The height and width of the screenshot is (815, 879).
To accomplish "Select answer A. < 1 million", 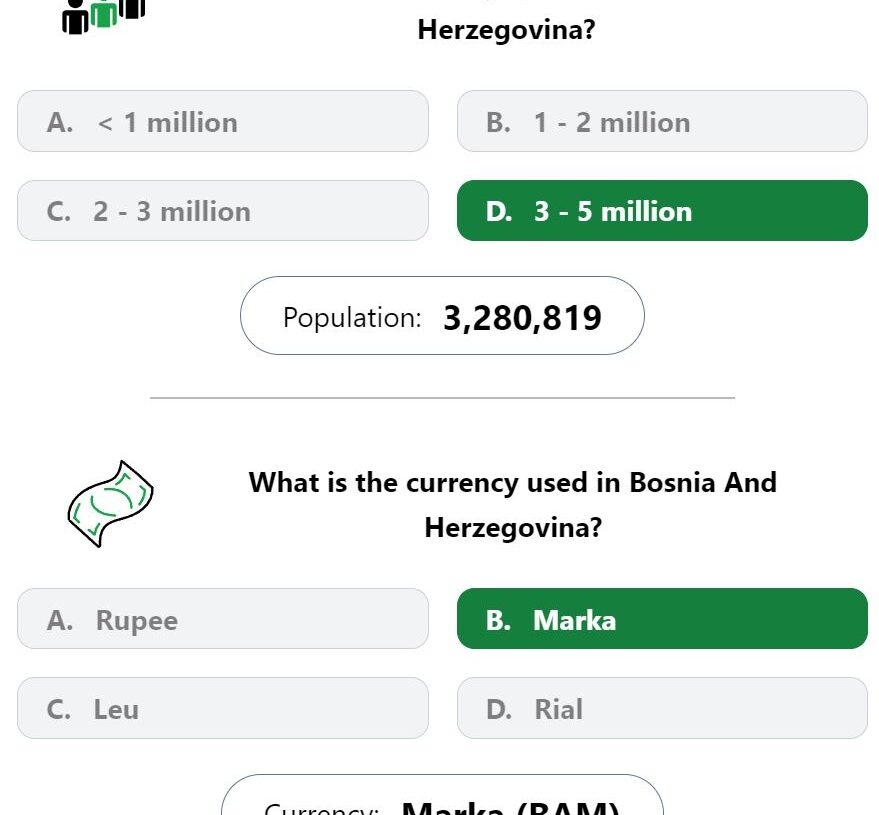I will [223, 121].
